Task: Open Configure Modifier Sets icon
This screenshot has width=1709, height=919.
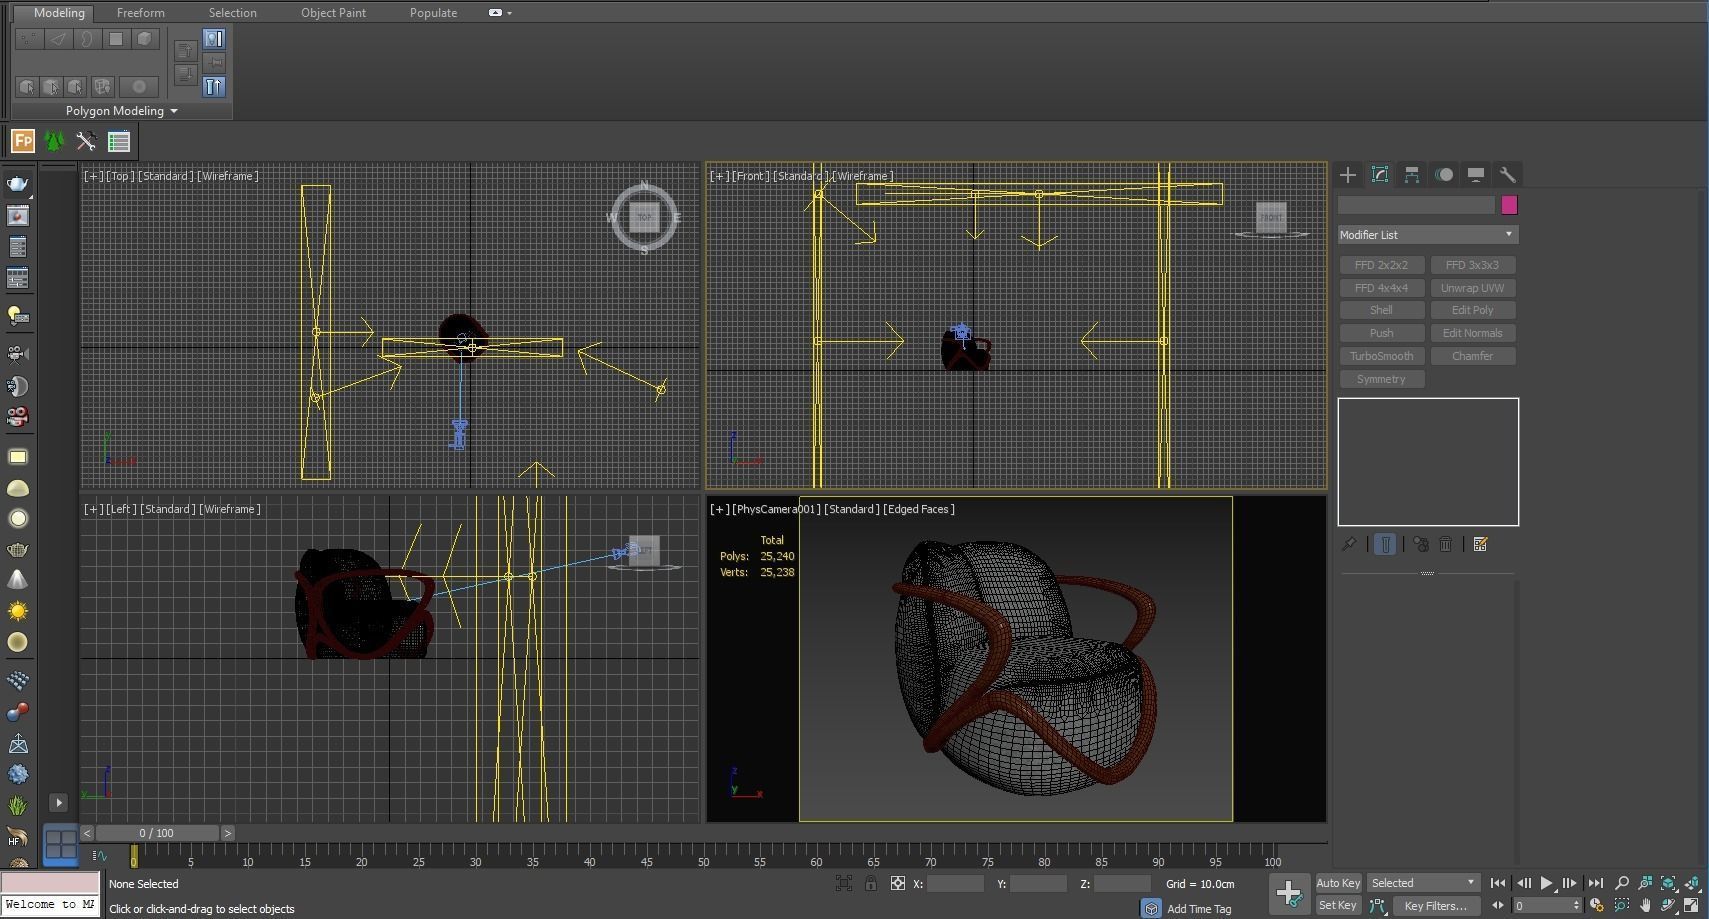Action: pos(1481,544)
